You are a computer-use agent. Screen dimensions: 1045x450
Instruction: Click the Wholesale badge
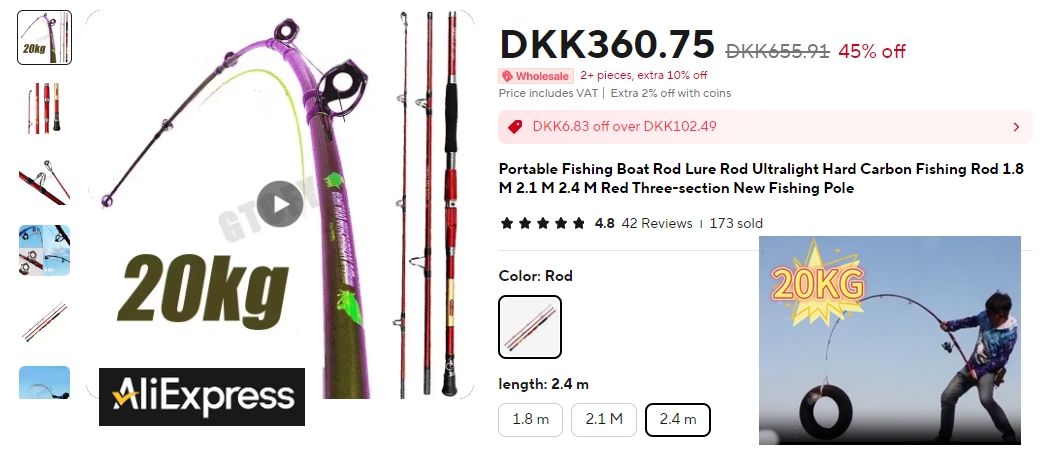[536, 76]
